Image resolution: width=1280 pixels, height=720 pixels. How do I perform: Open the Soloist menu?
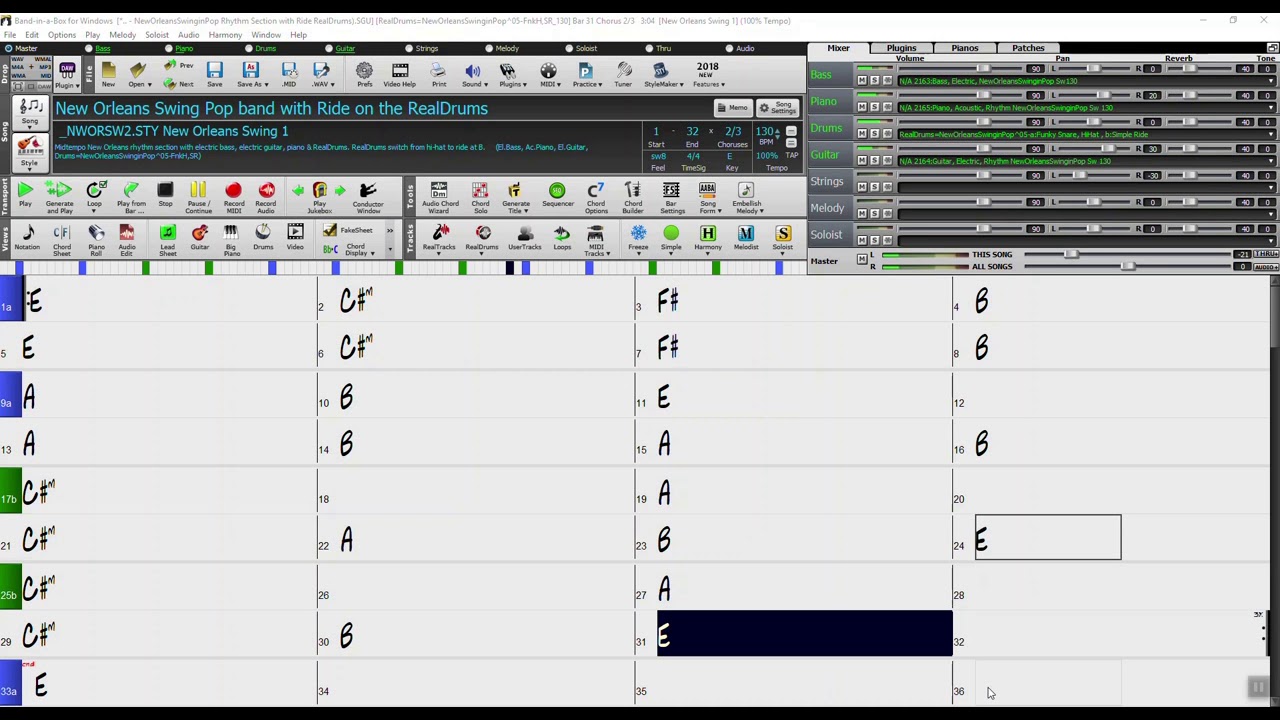(x=156, y=35)
